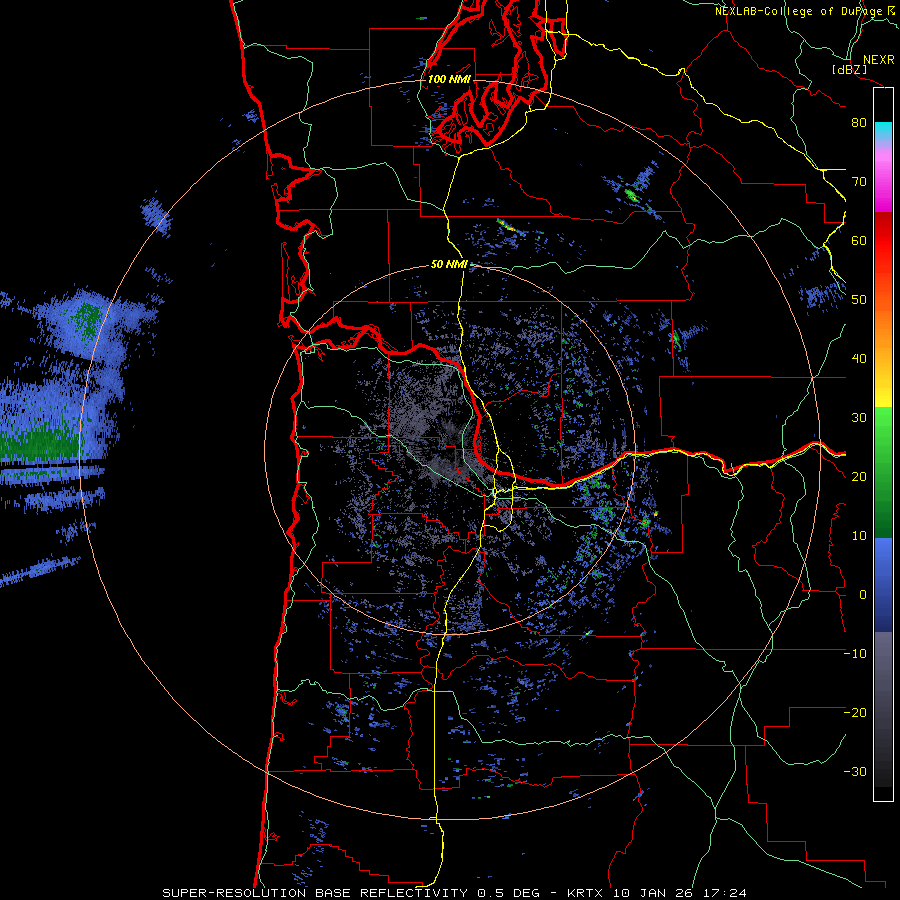Viewport: 900px width, 900px height.
Task: Click the 20 value on the dBZ scale
Action: [859, 477]
